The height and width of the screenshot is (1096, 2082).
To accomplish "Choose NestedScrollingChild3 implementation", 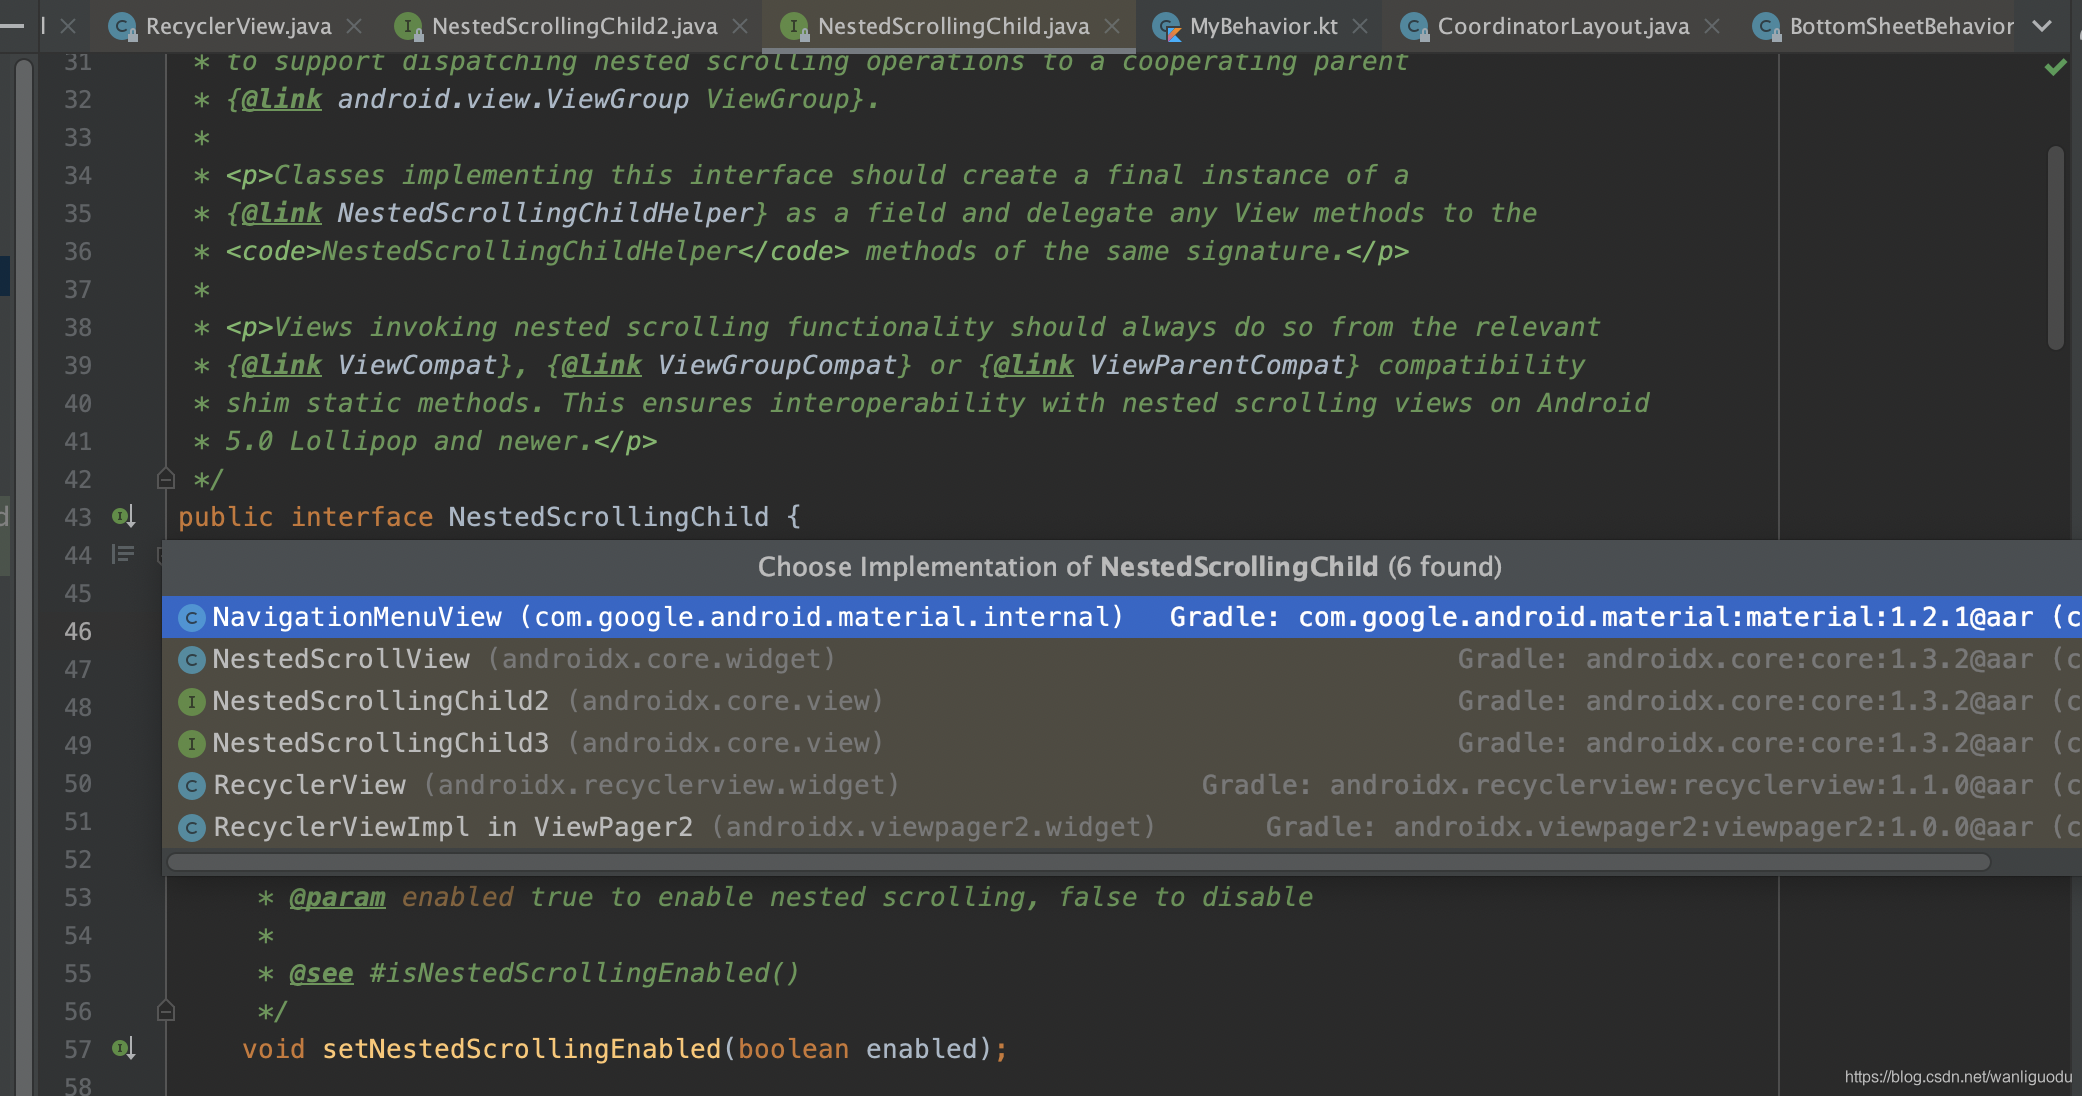I will click(1122, 743).
